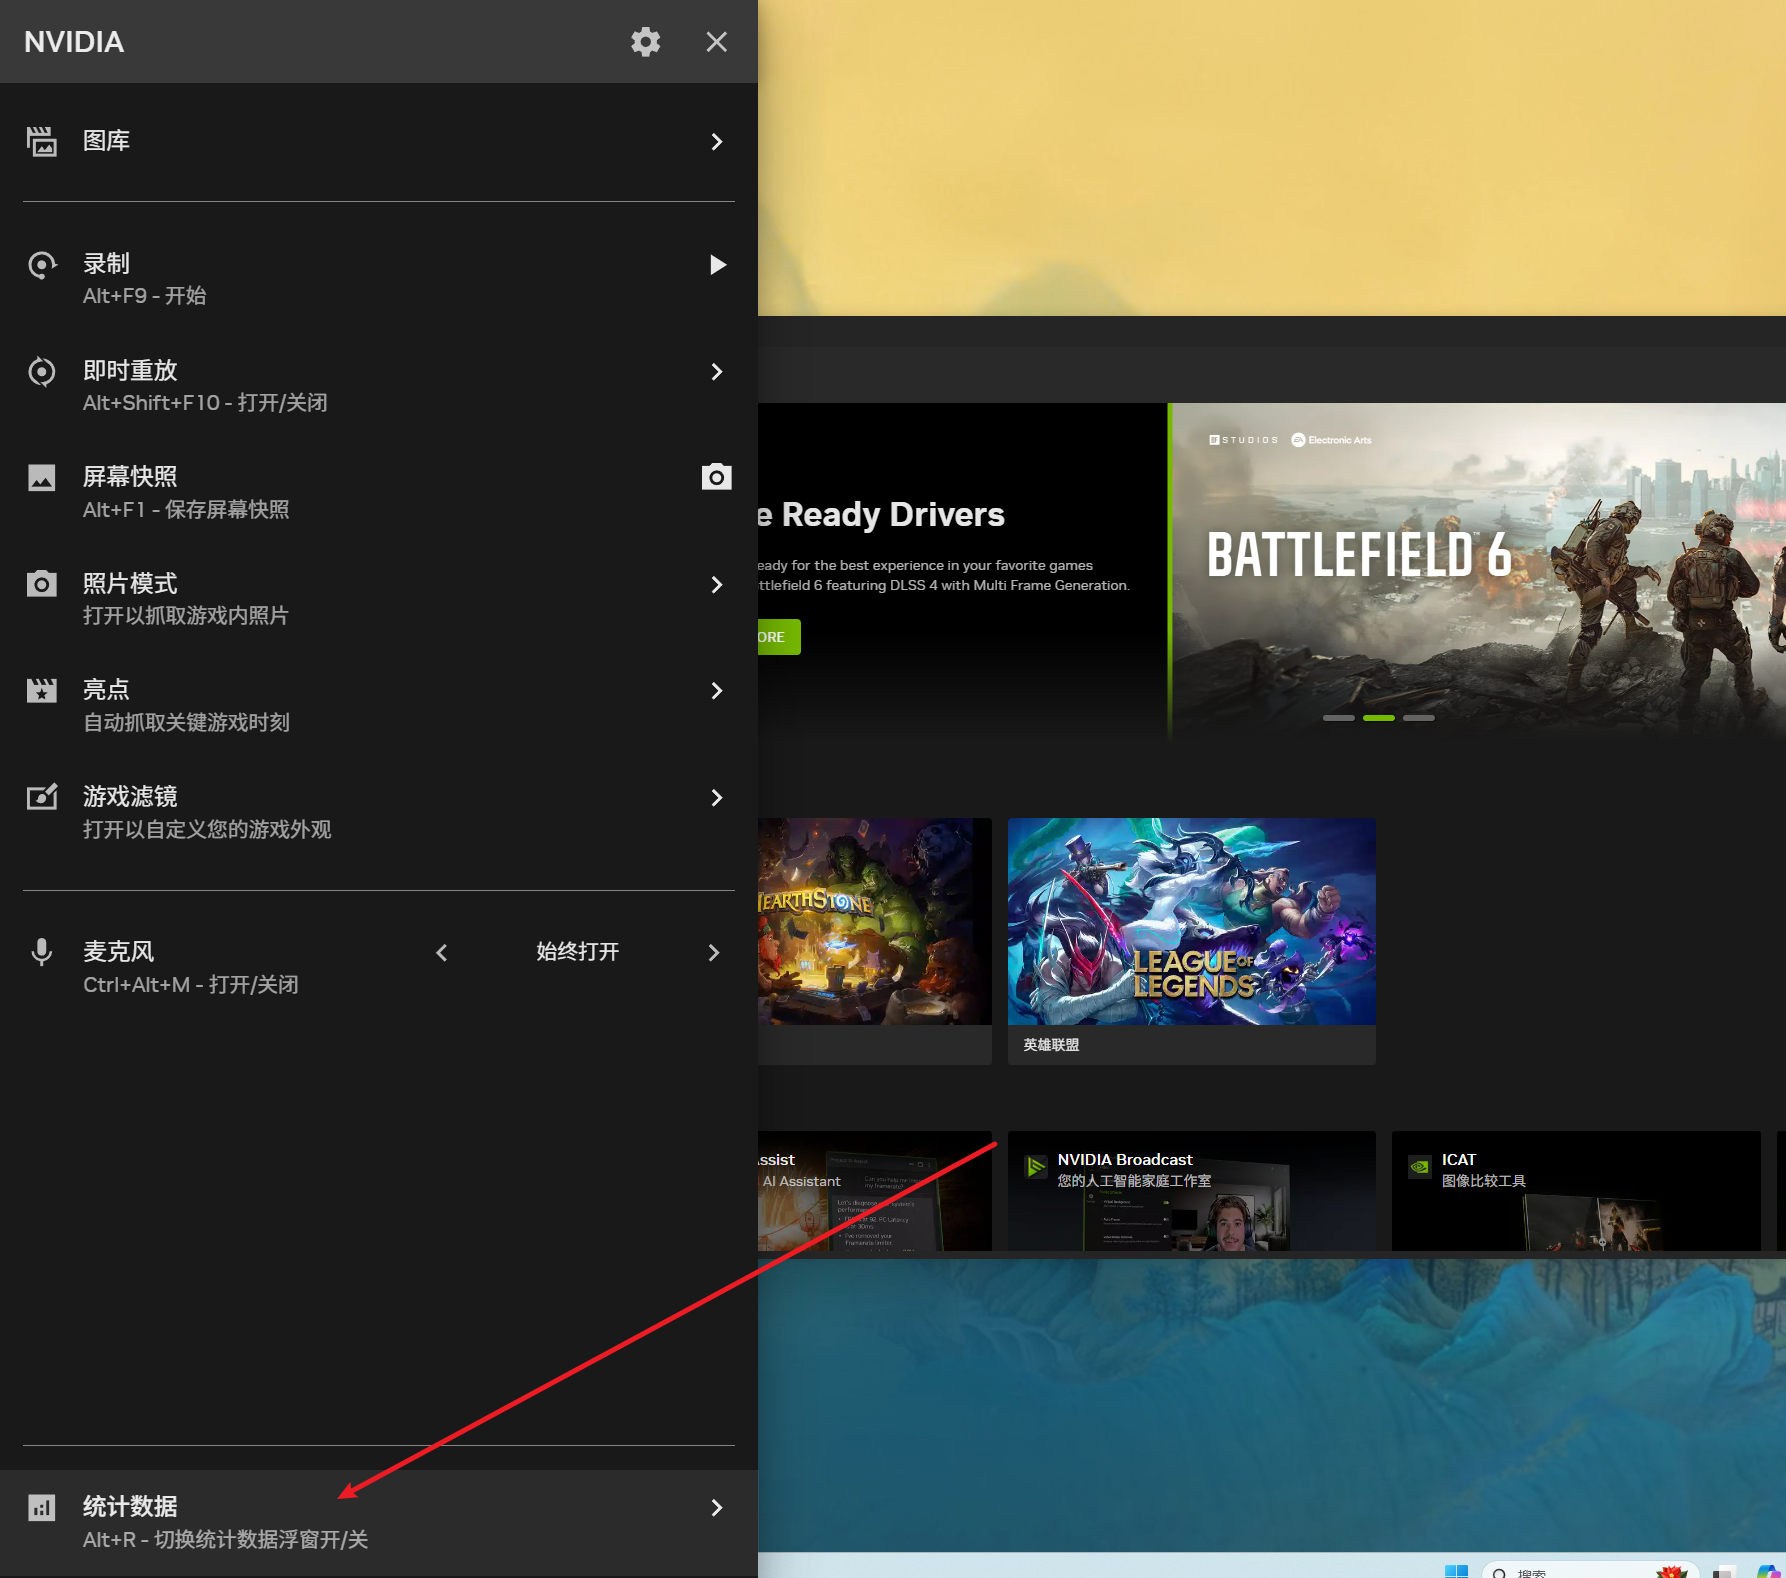Open the NVIDIA Broadcast app card
Image resolution: width=1786 pixels, height=1578 pixels.
tap(1191, 1190)
